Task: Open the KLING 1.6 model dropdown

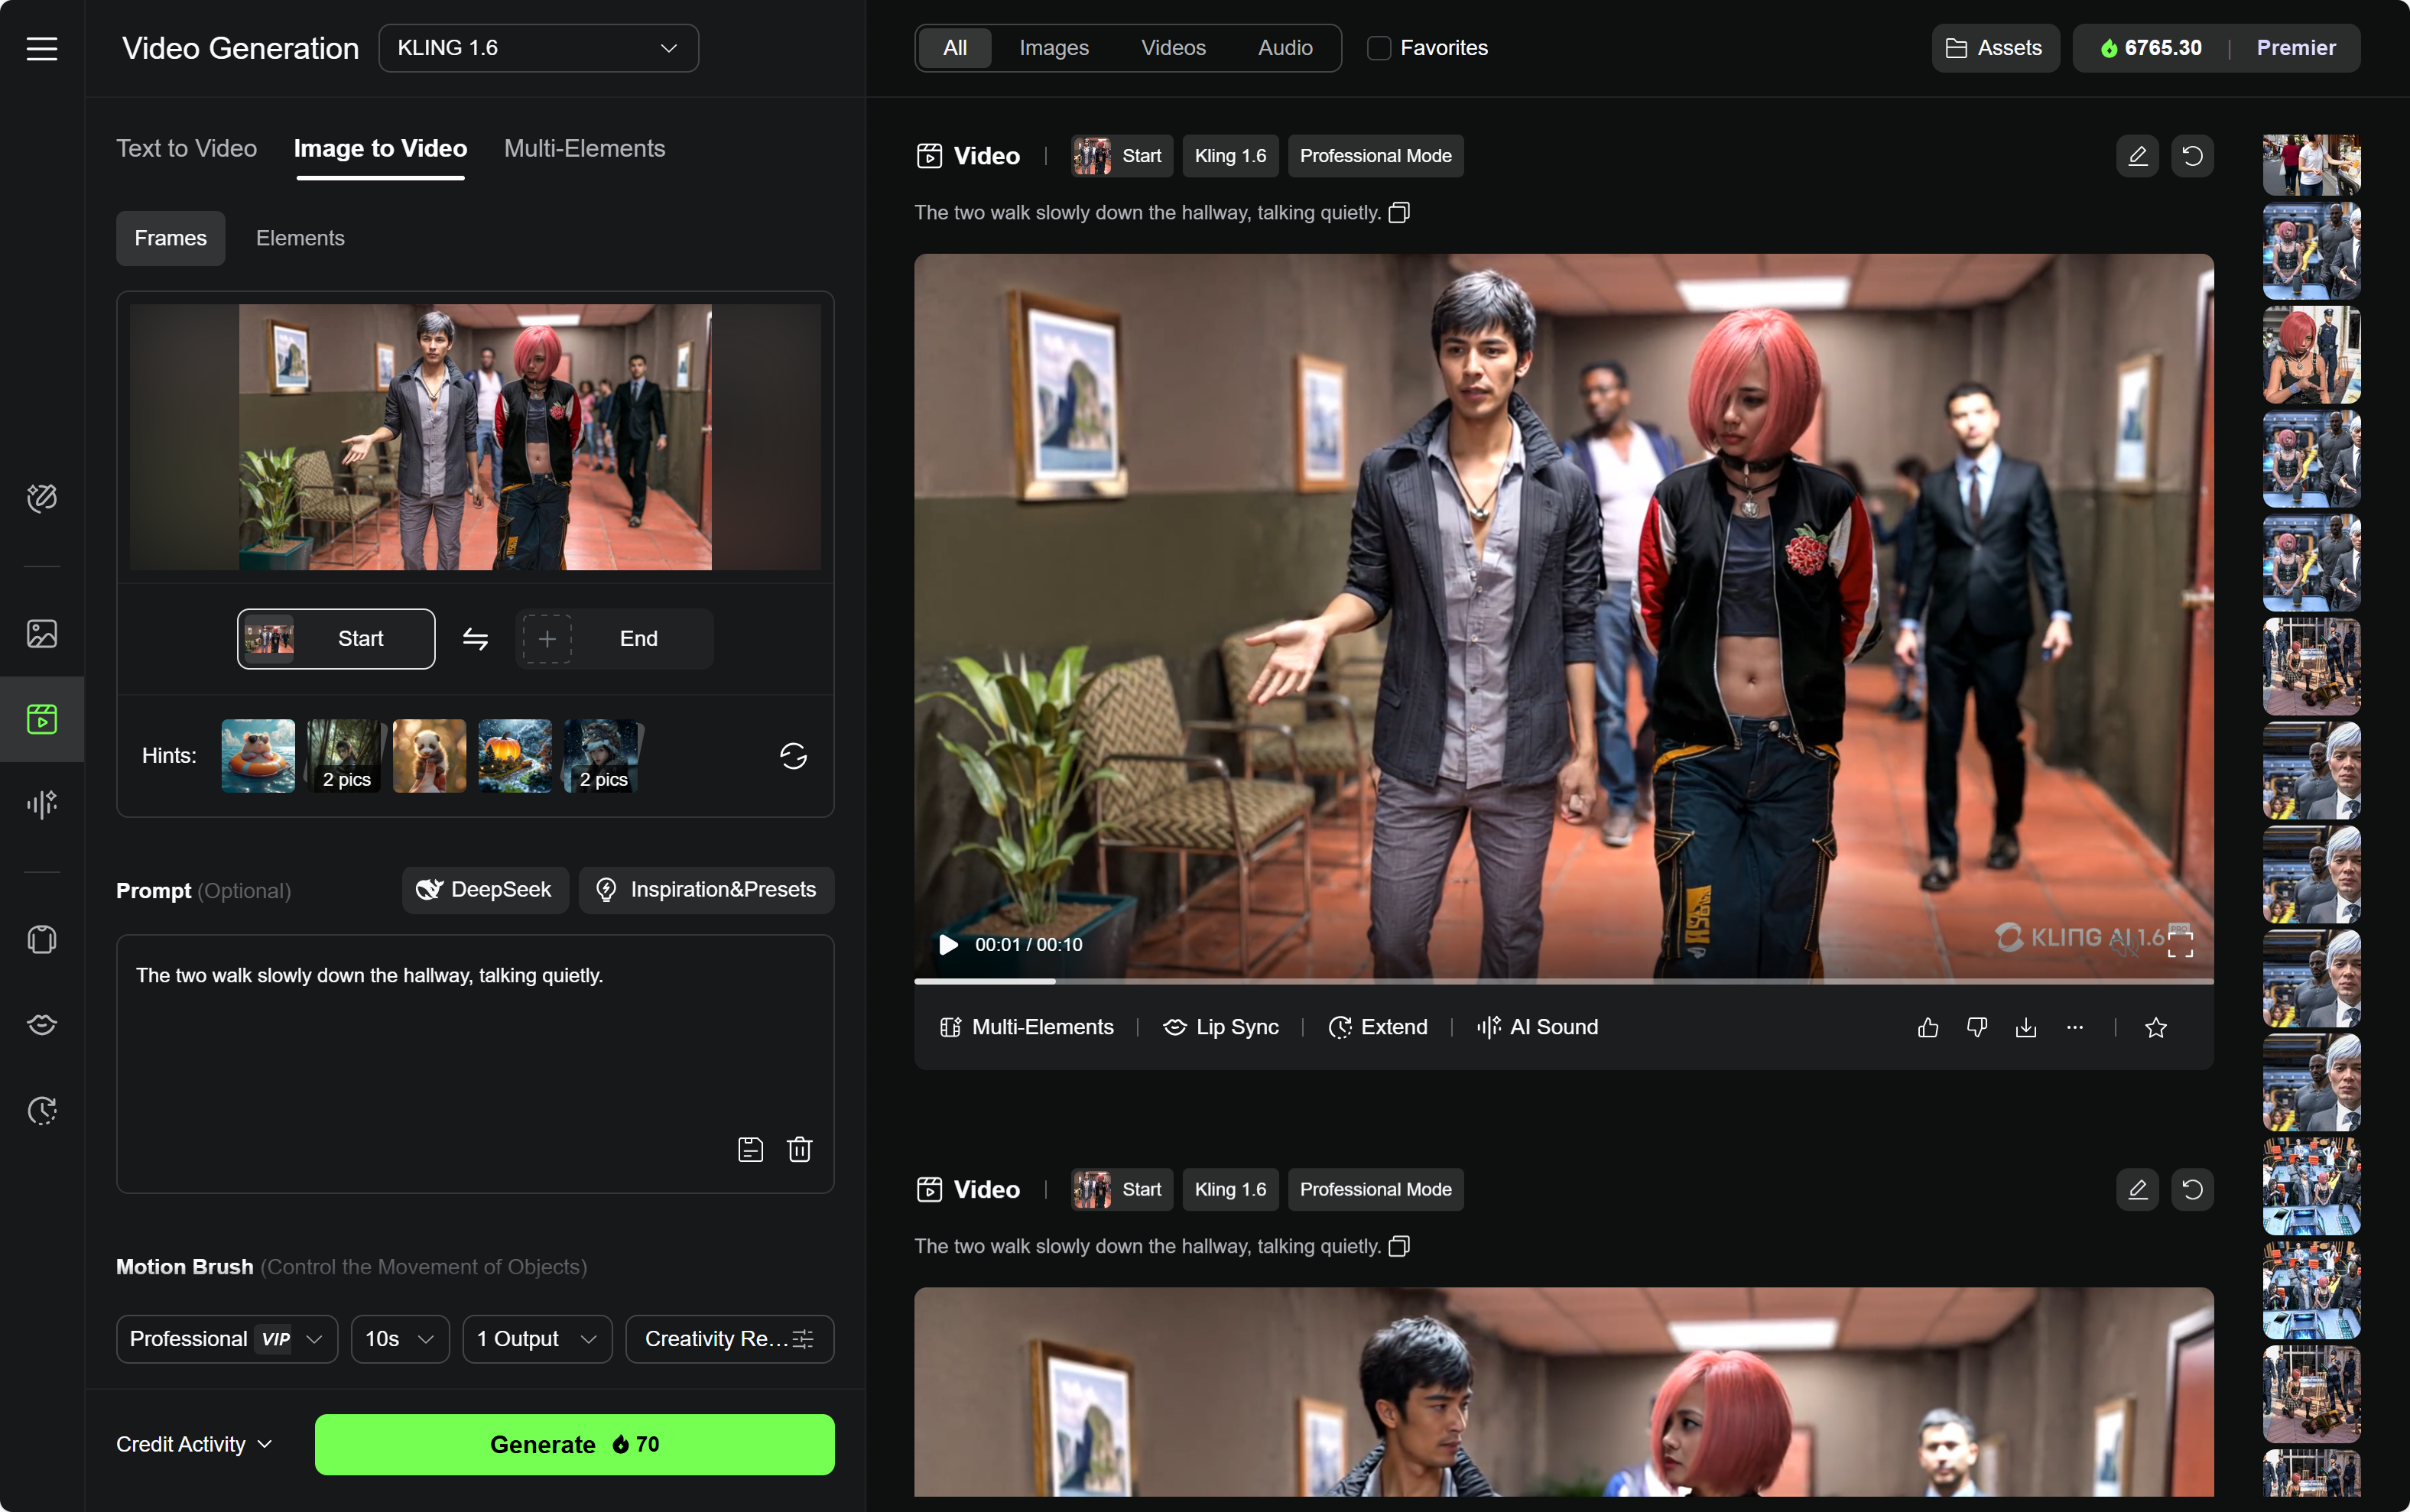Action: click(x=538, y=48)
